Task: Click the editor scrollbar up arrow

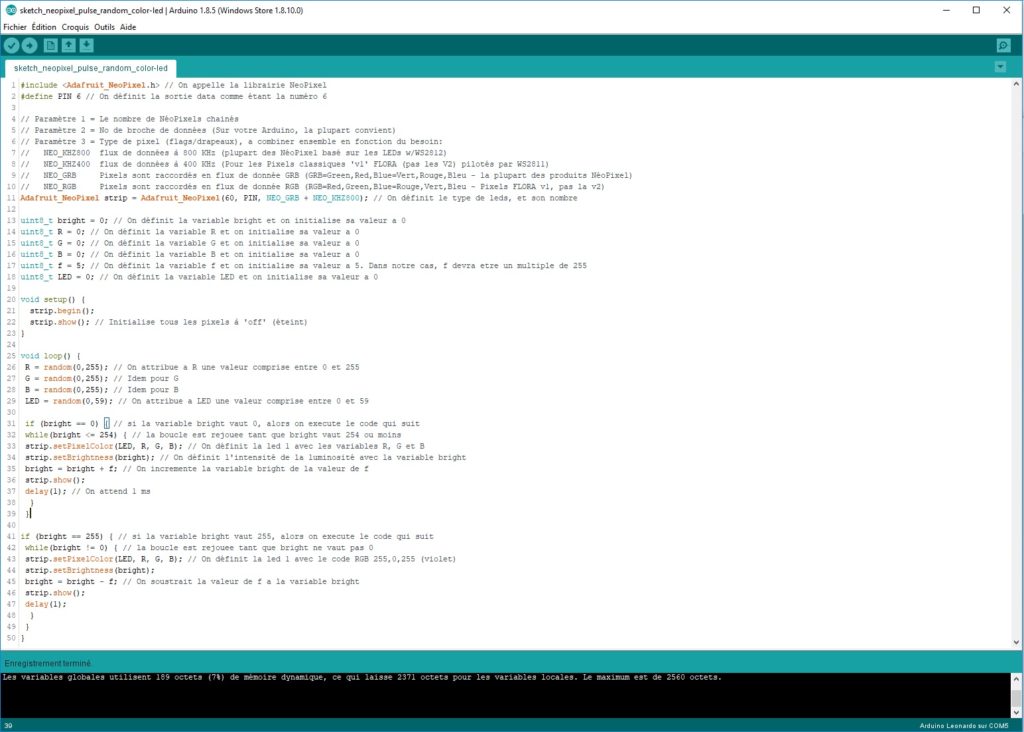Action: (1016, 84)
